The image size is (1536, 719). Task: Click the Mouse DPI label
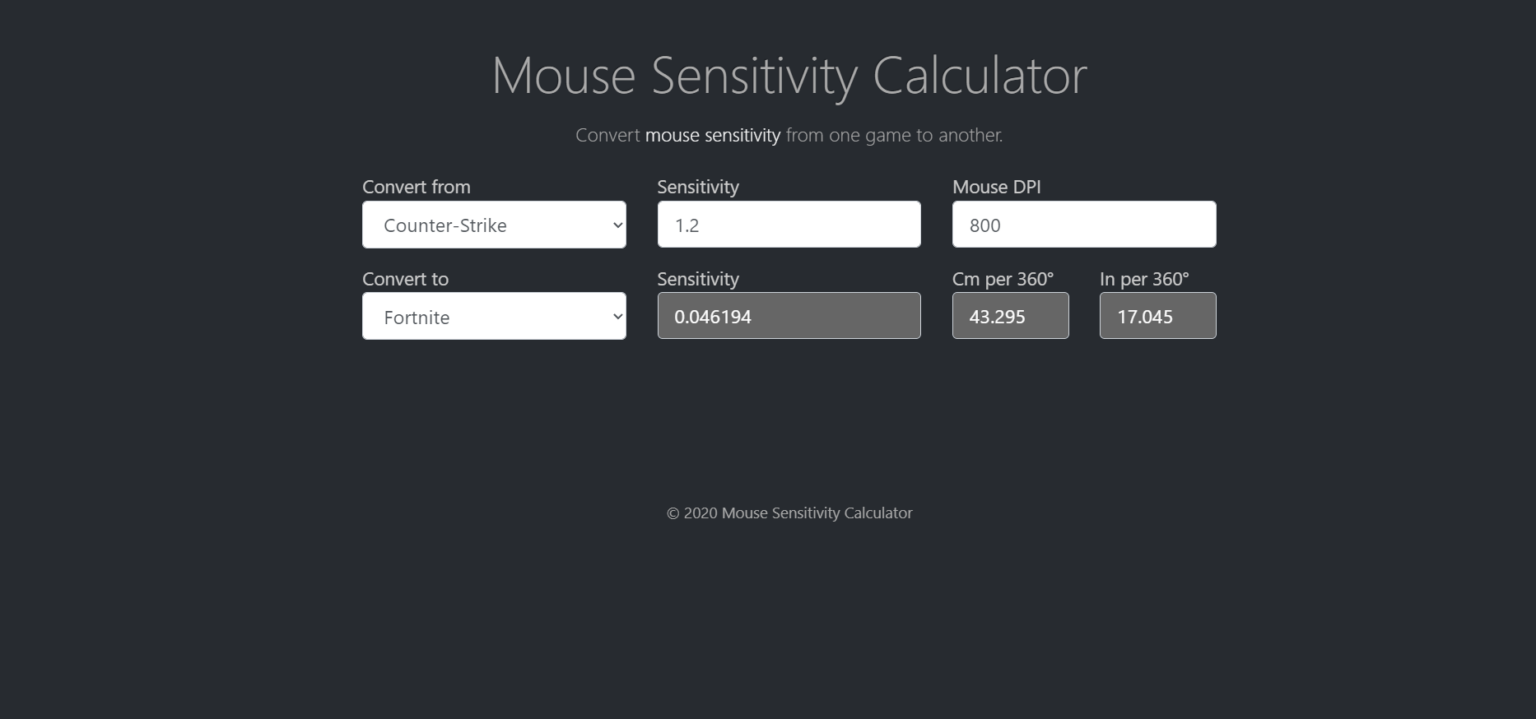click(997, 187)
